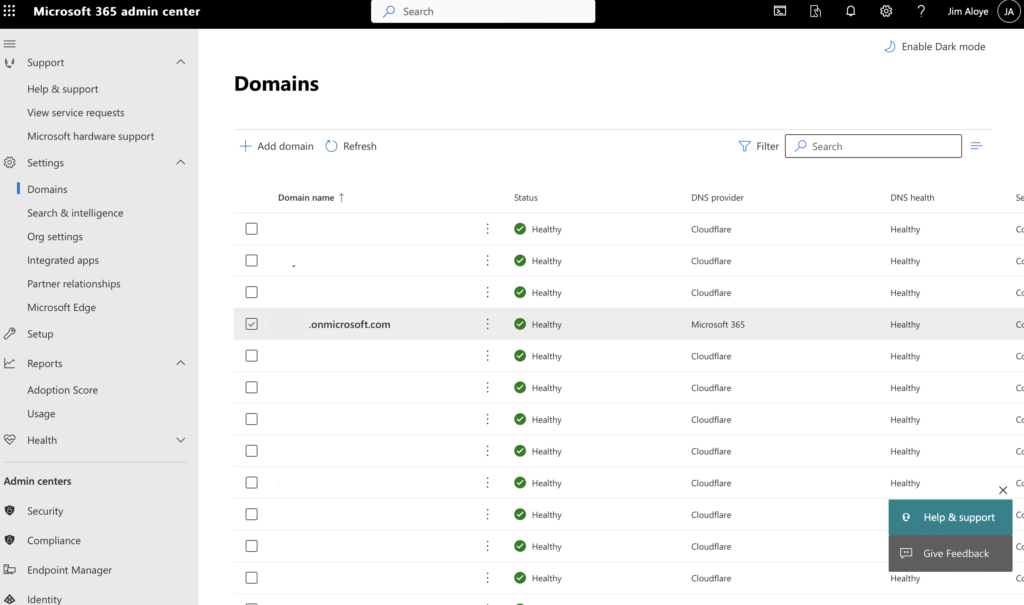Image resolution: width=1024 pixels, height=605 pixels.
Task: Click the domains list Search box
Action: click(x=873, y=146)
